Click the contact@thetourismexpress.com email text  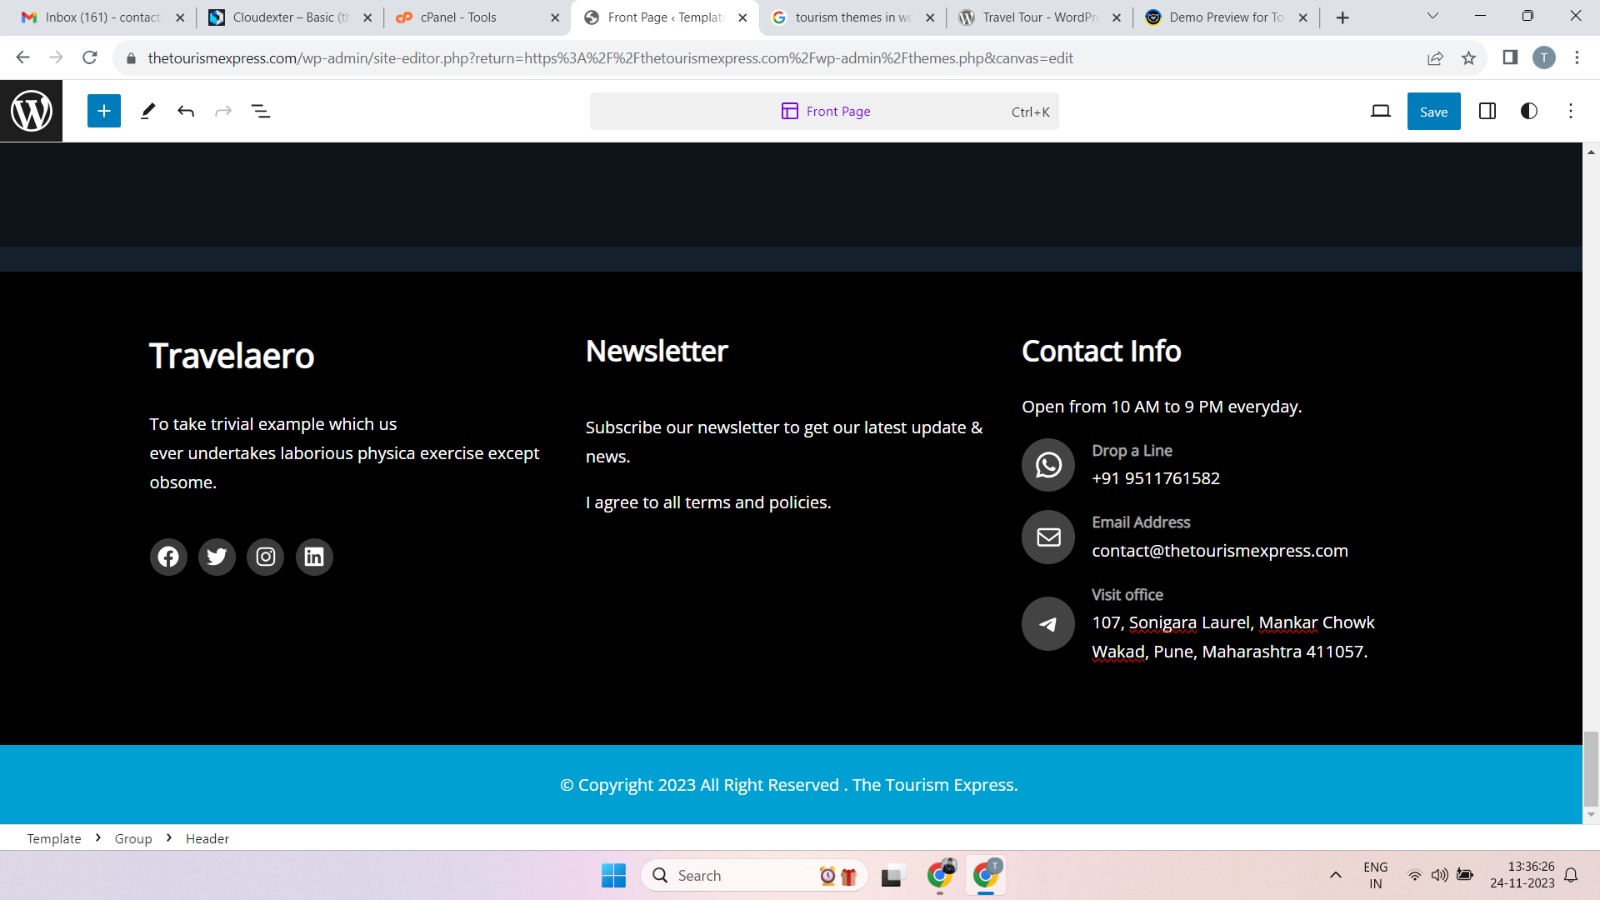(1219, 551)
